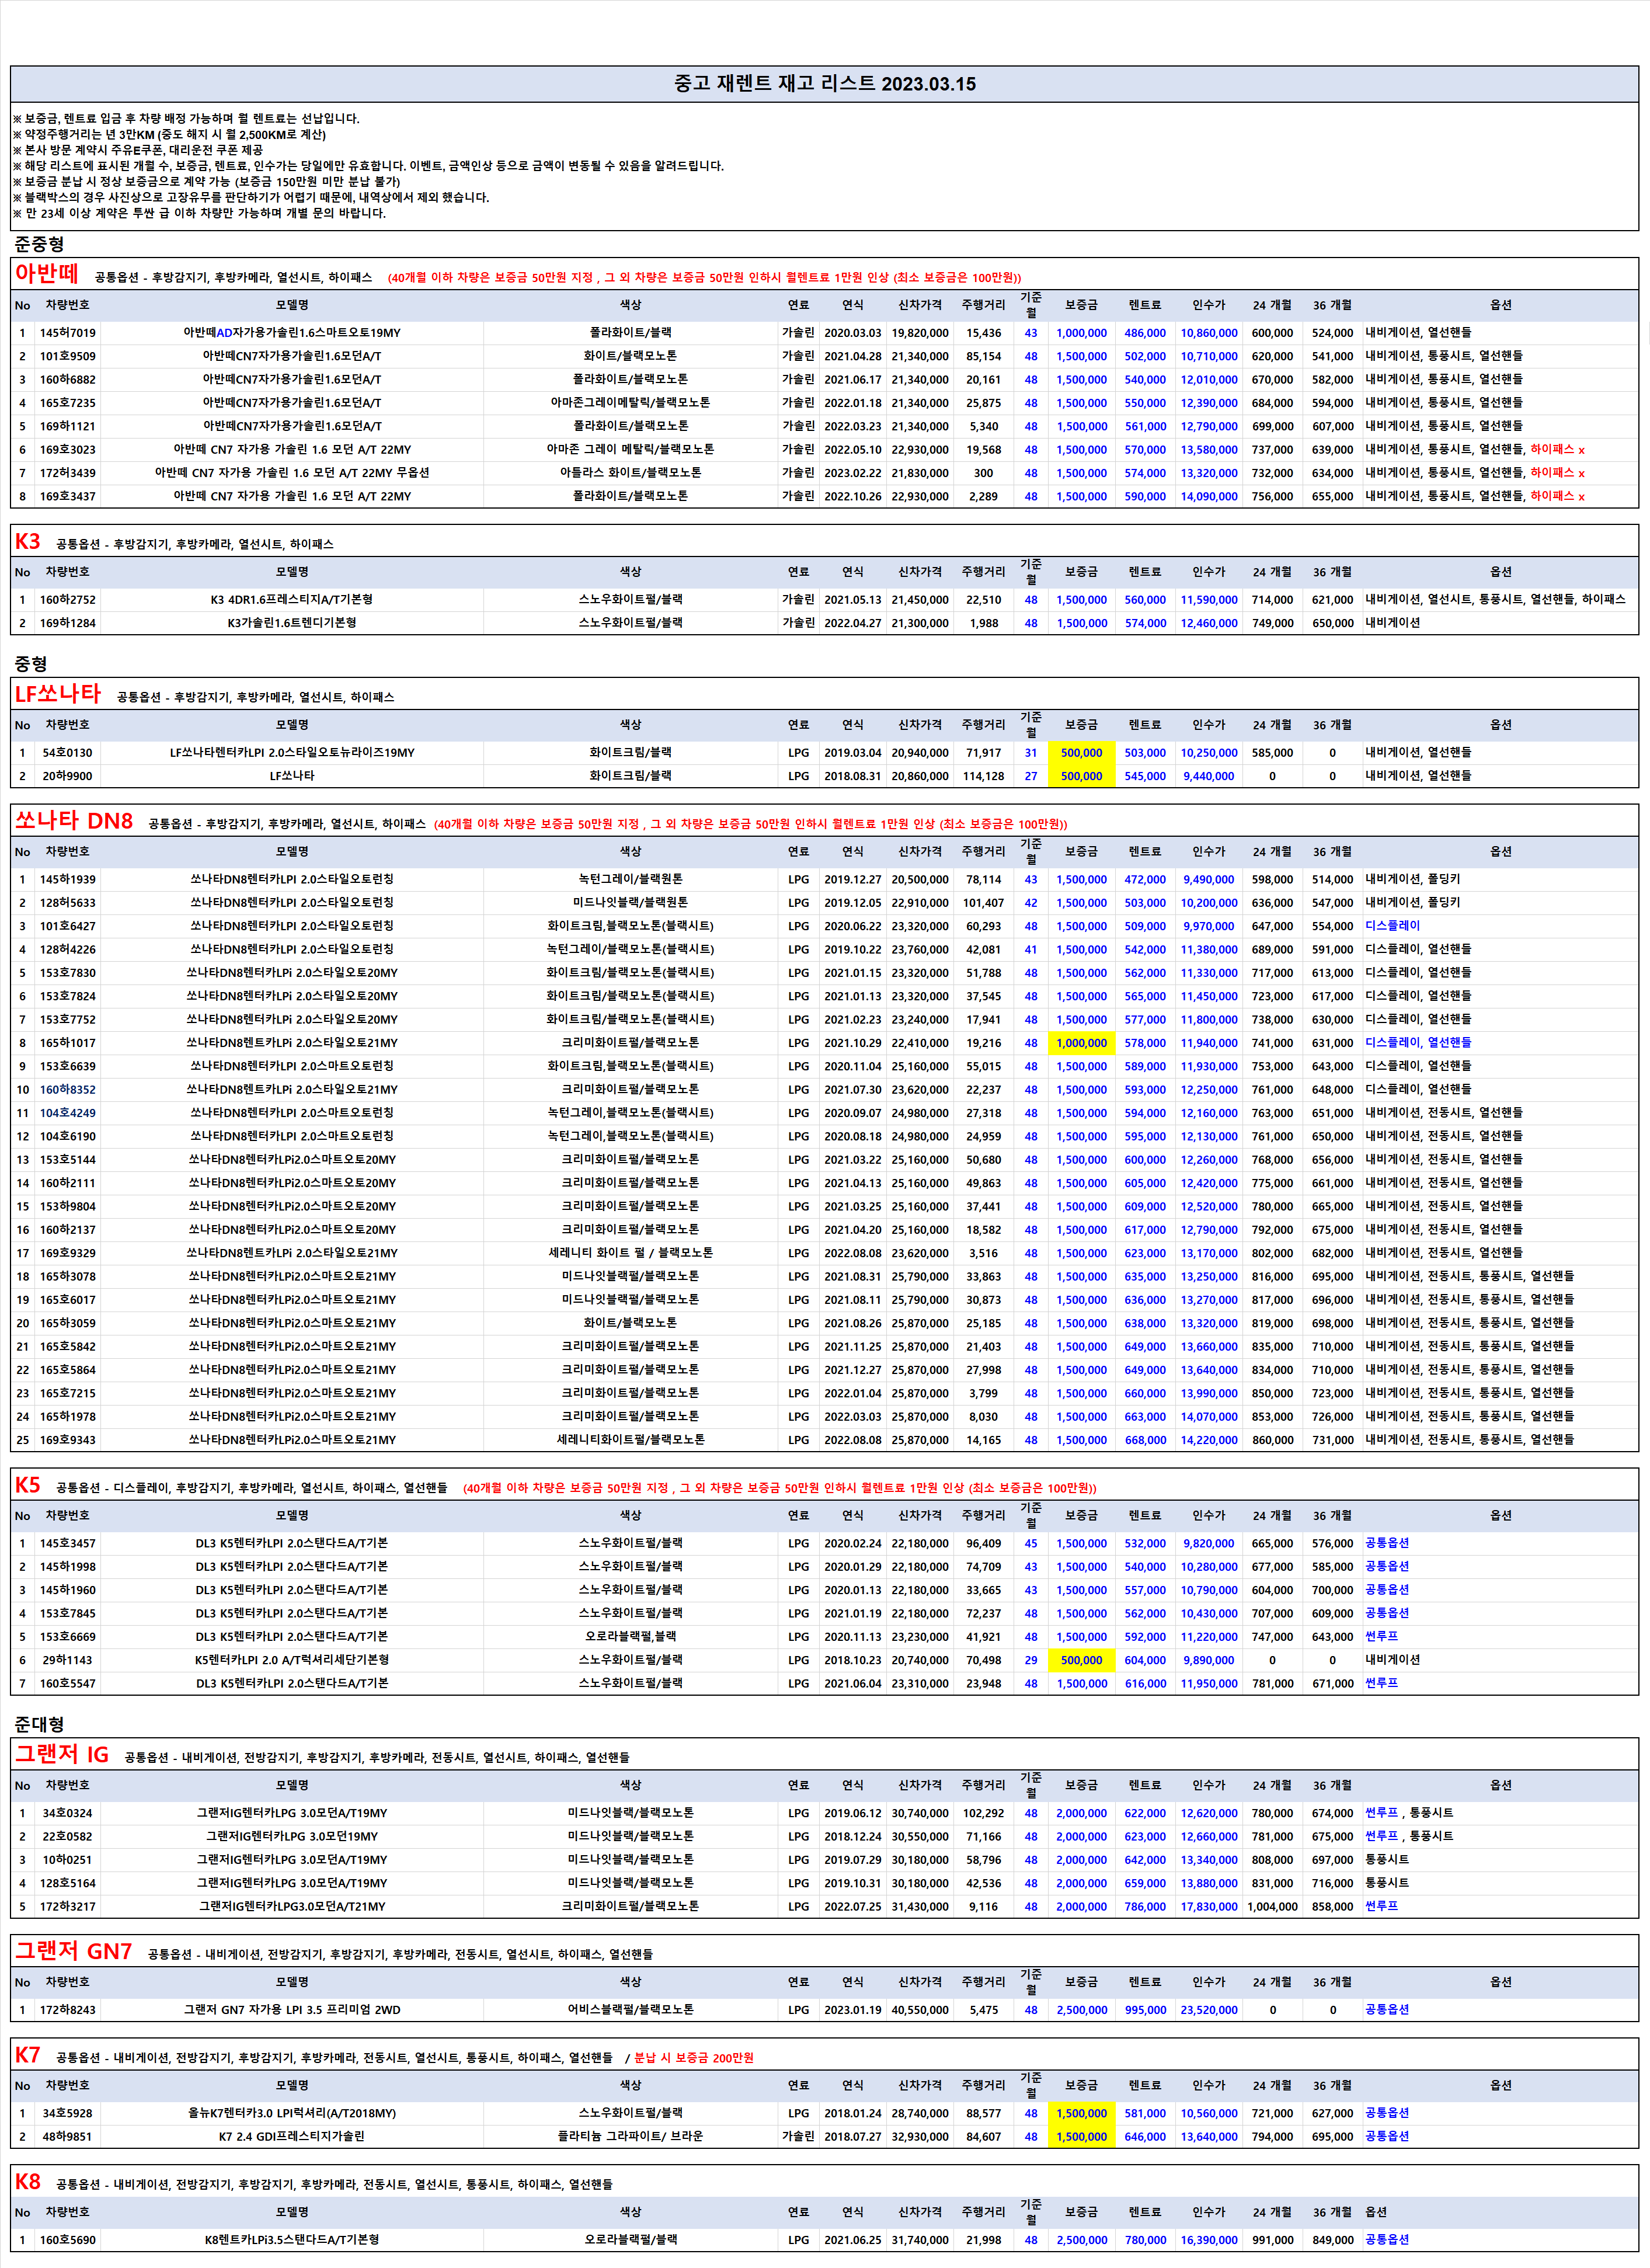The height and width of the screenshot is (2268, 1650).
Task: Select the purchase price '17,830,000'
Action: pyautogui.click(x=1209, y=1907)
